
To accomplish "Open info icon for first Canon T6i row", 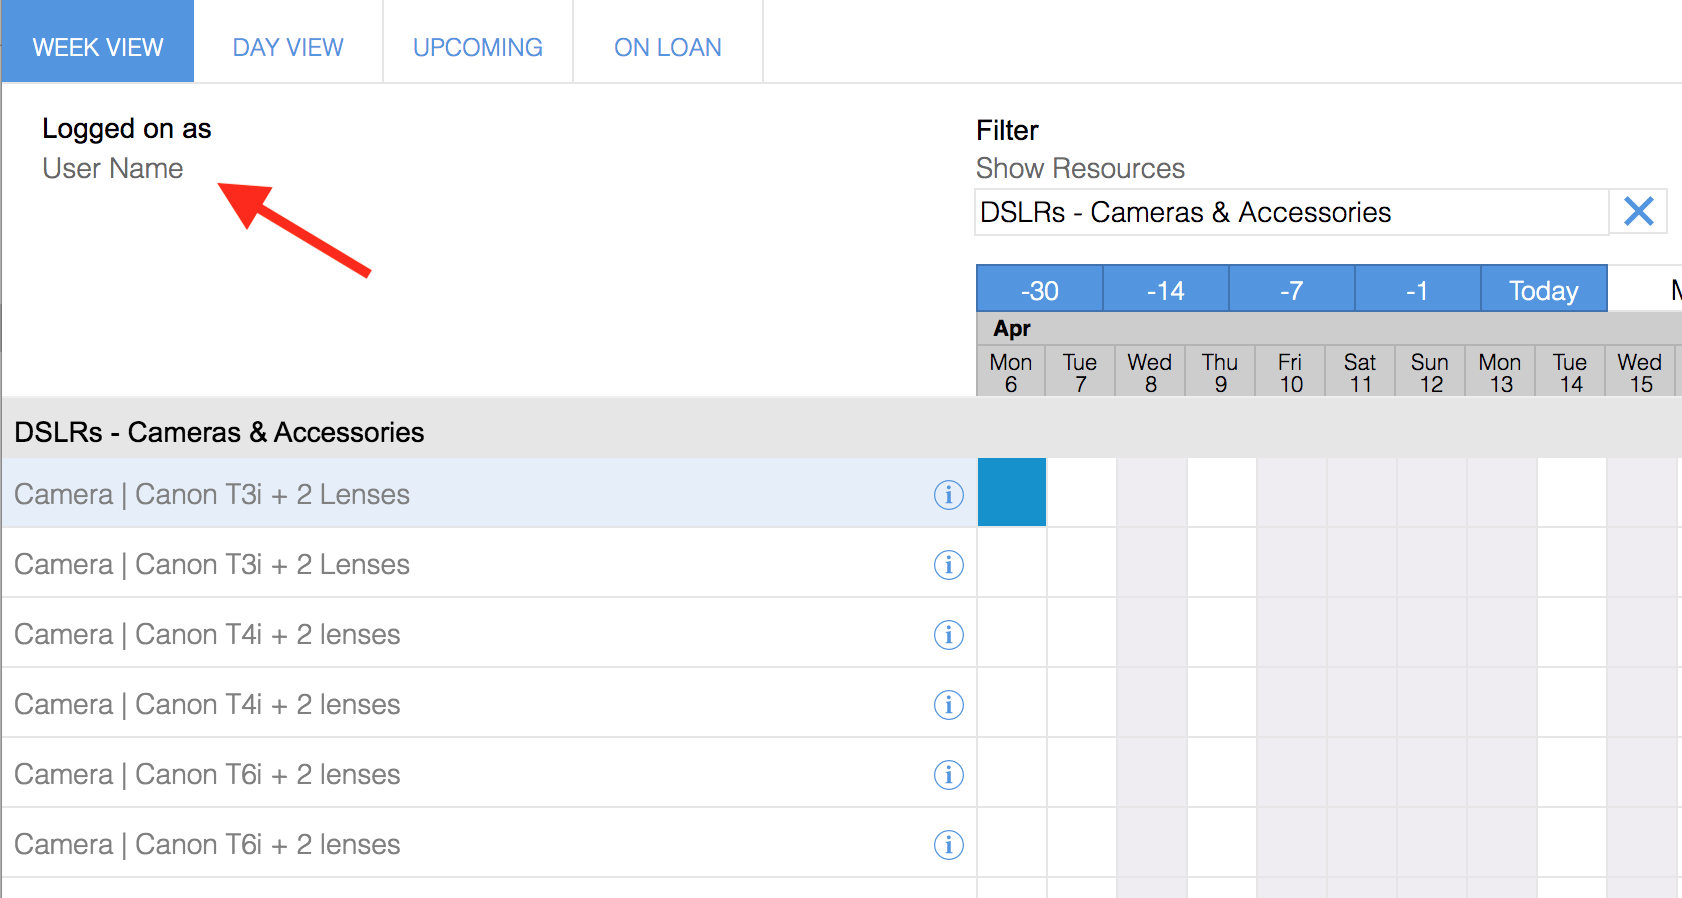I will click(x=948, y=774).
